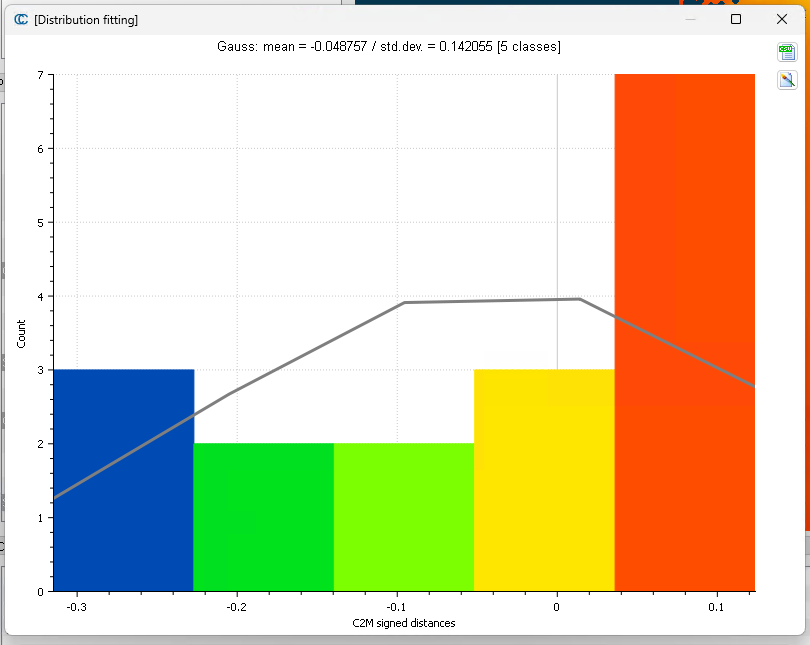
Task: Click the tall orange-red histogram bar
Action: [x=685, y=333]
